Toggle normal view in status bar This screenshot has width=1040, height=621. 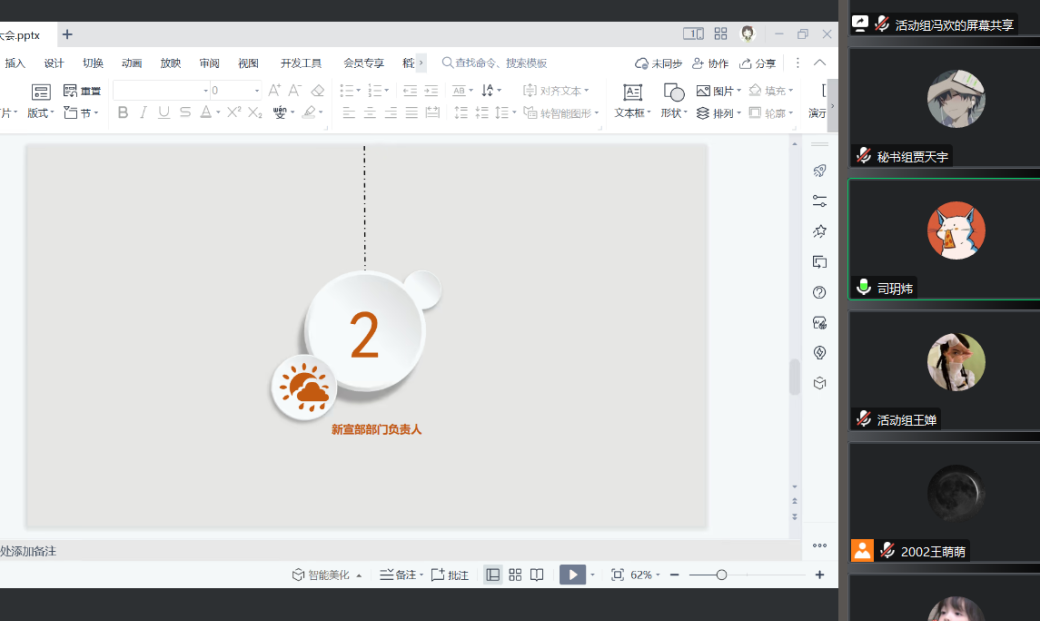click(x=492, y=575)
